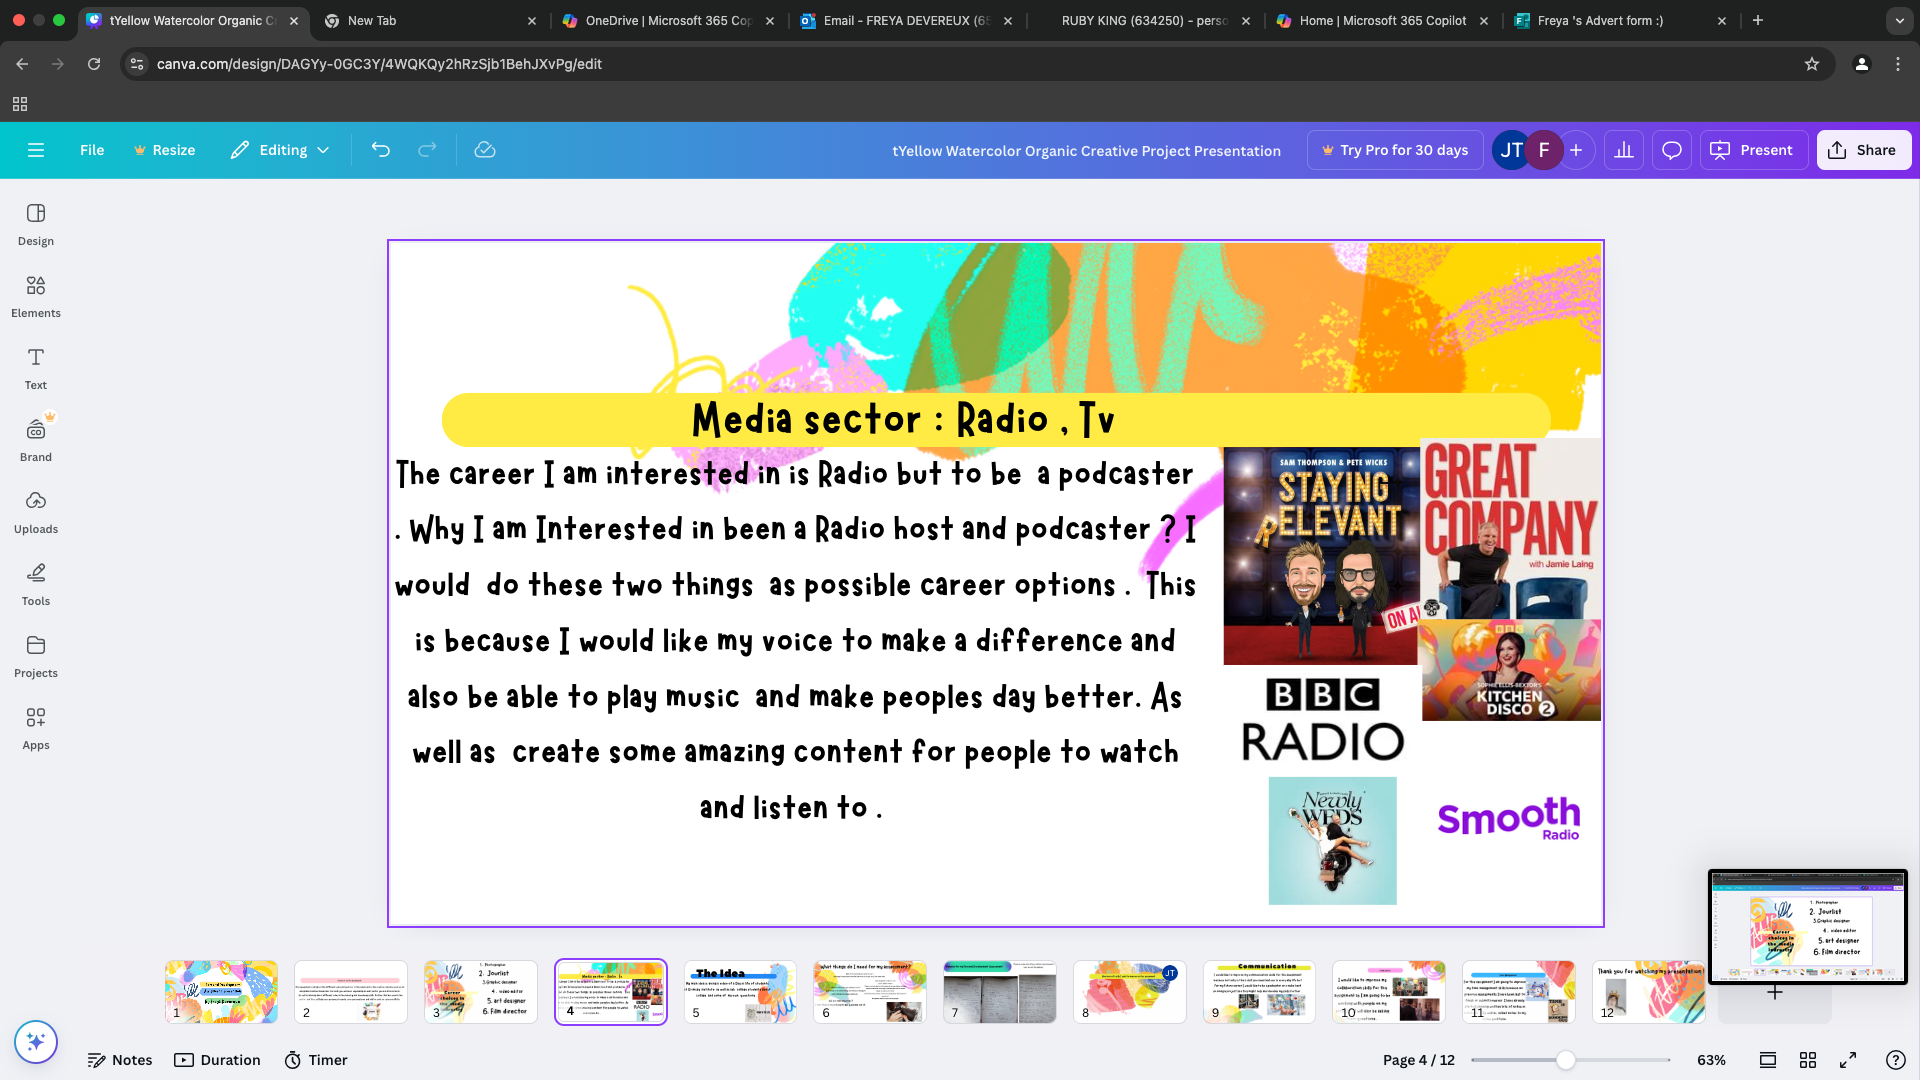The image size is (1920, 1080).
Task: Select page 9 Communication thumbnail
Action: point(1259,992)
